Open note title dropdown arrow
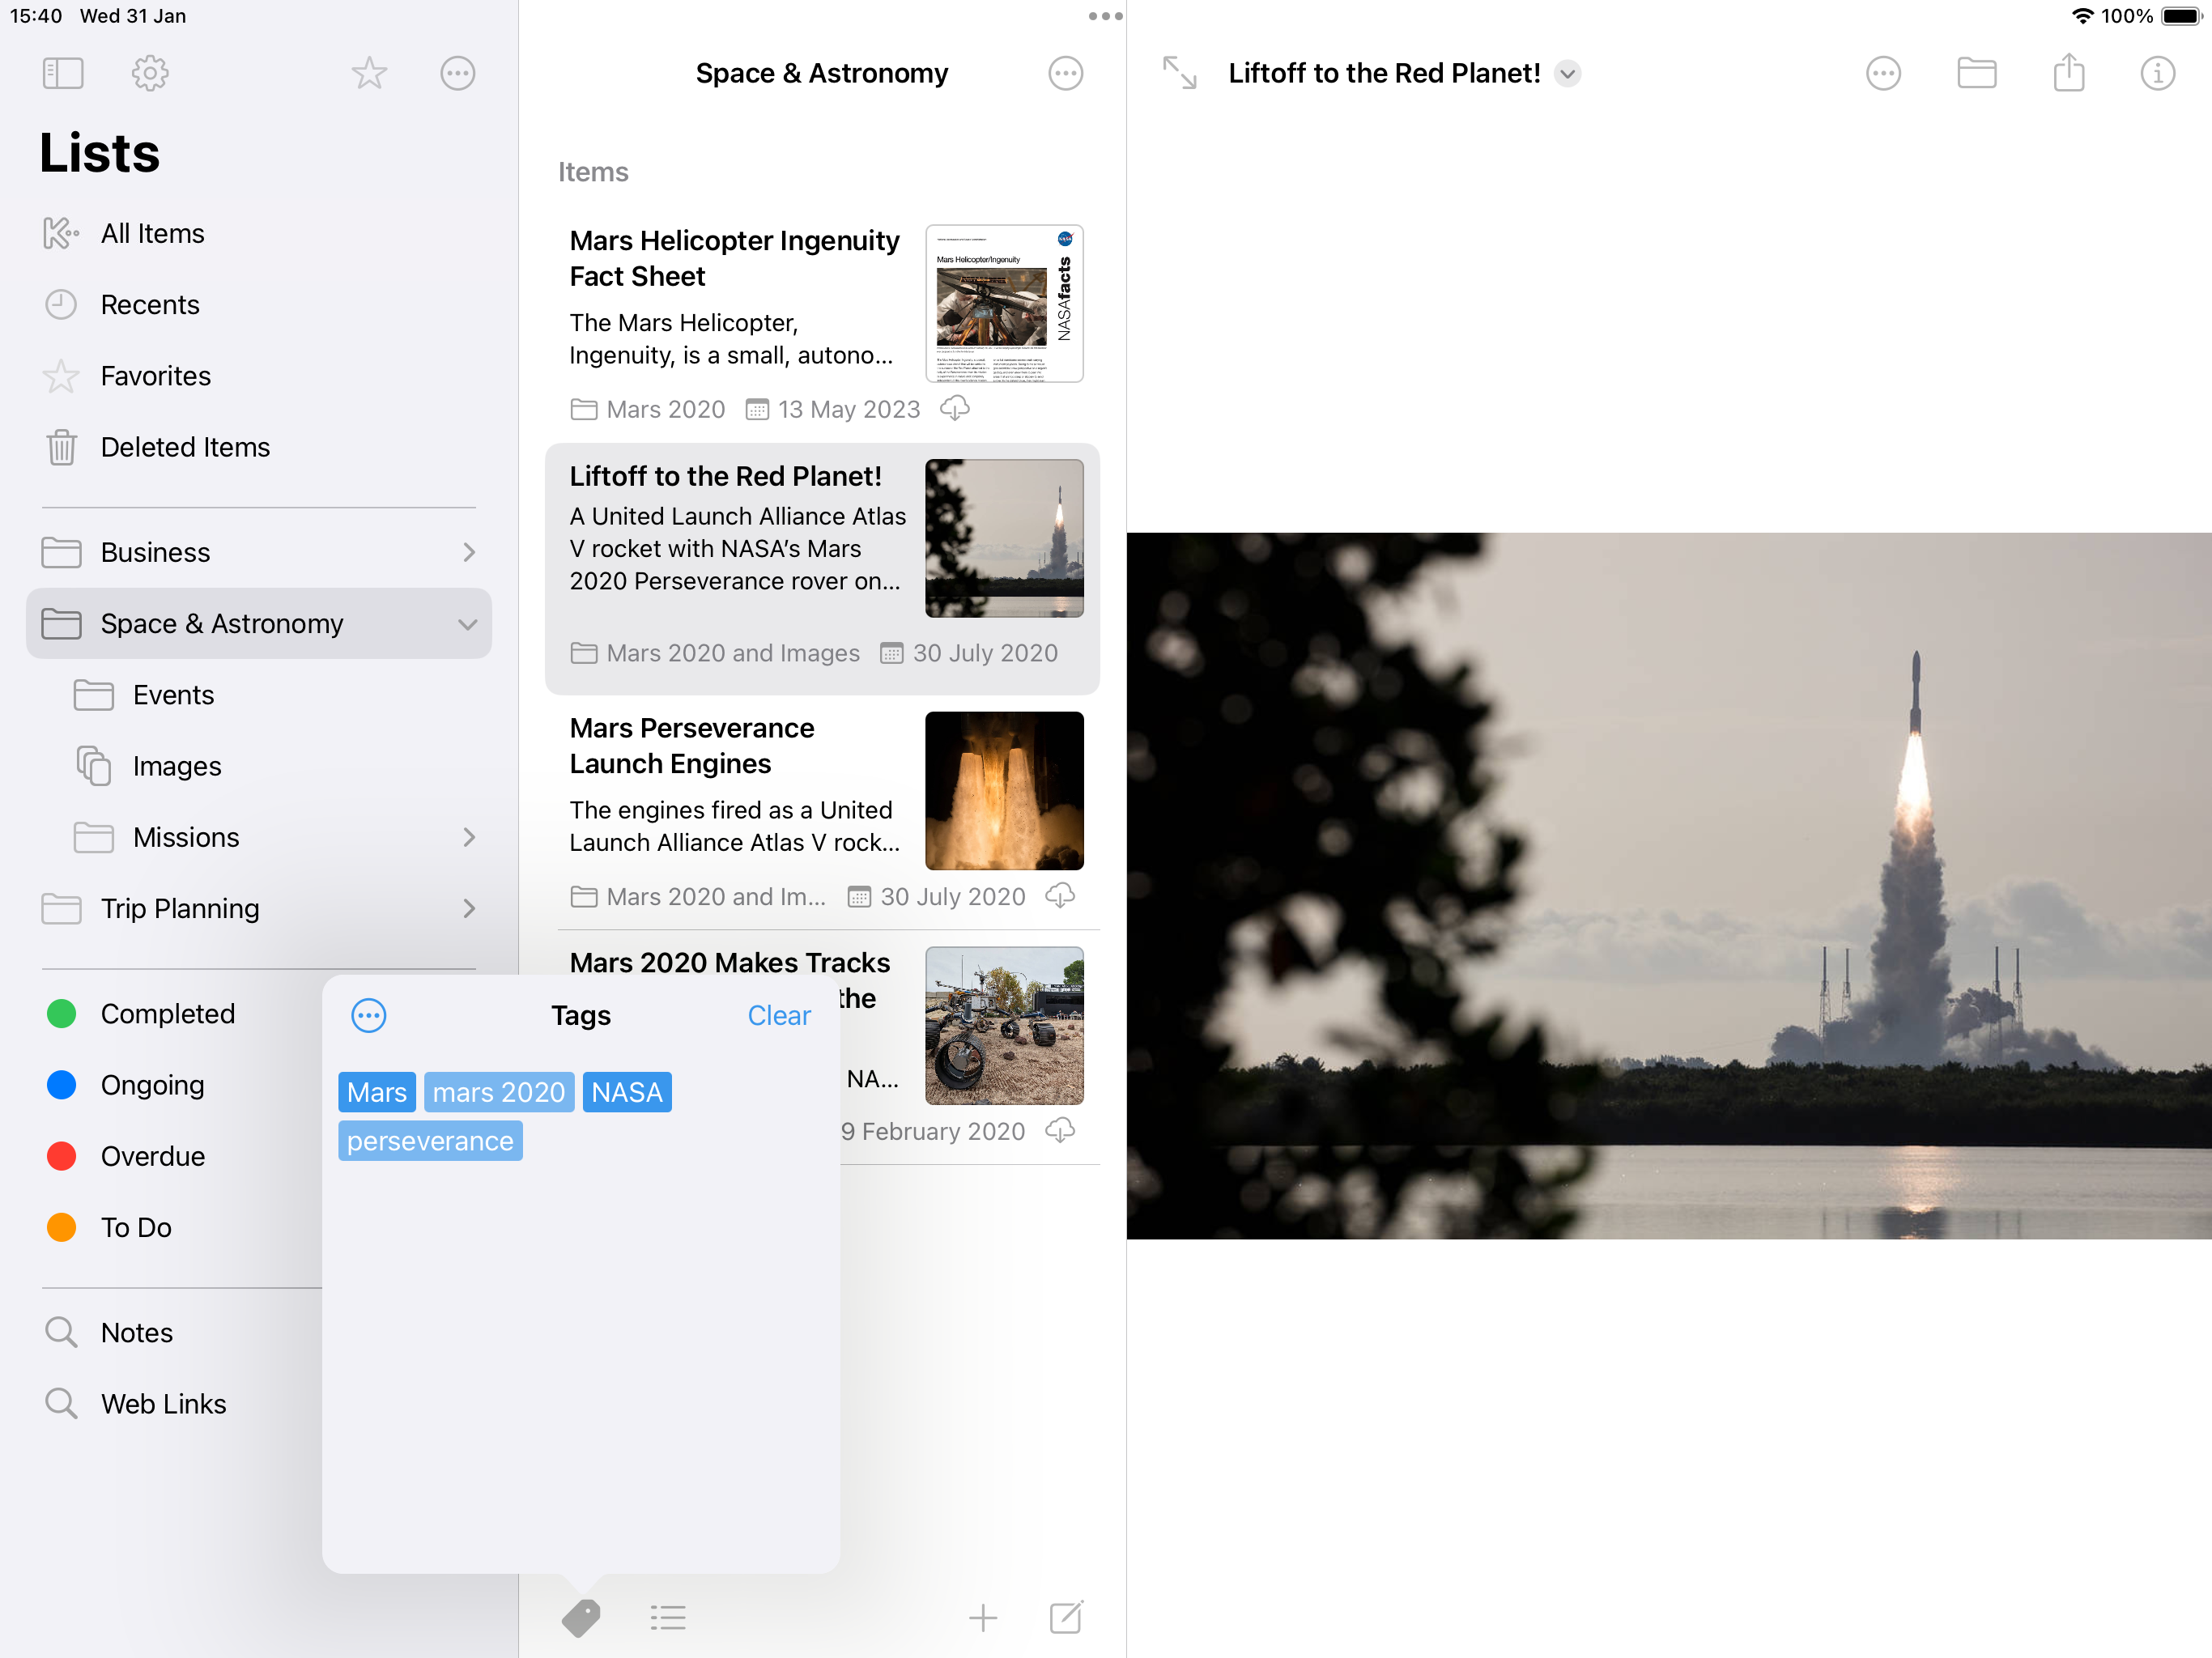The width and height of the screenshot is (2212, 1658). [x=1567, y=73]
